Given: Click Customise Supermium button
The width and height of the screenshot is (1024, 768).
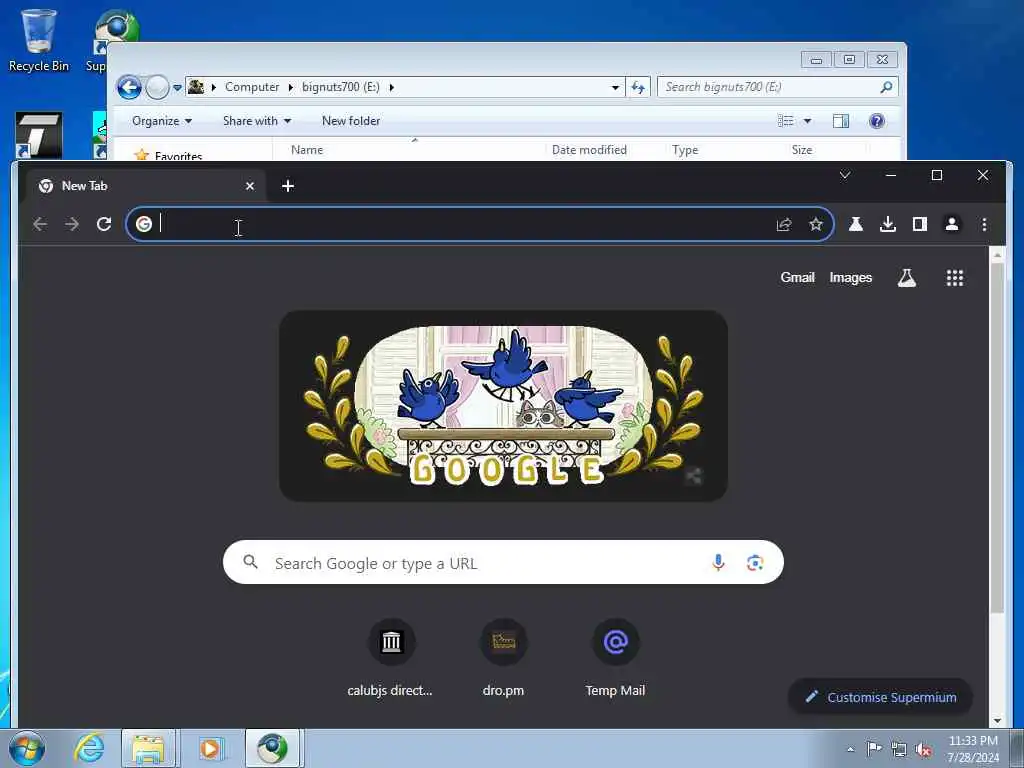Looking at the screenshot, I should click(x=880, y=697).
